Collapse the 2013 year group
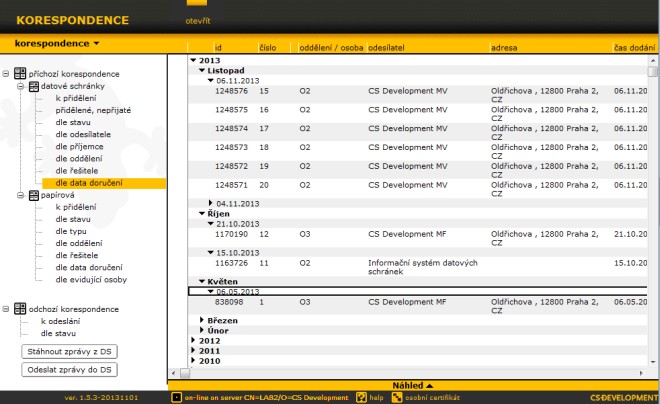Screen dimensions: 660x404 194,61
